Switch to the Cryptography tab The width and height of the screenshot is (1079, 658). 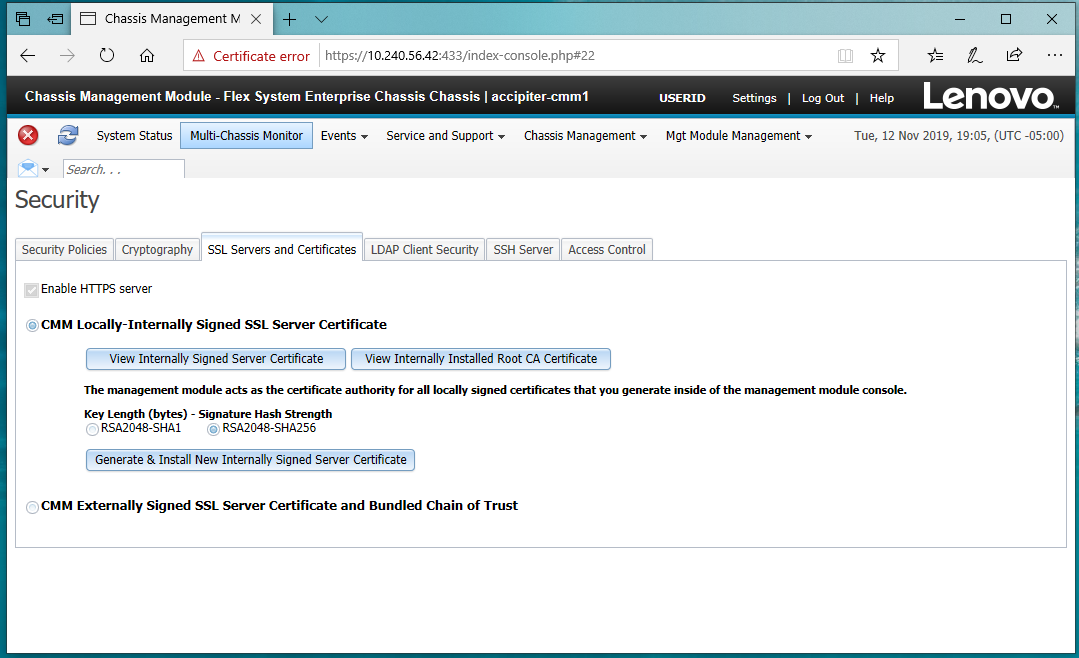(157, 250)
